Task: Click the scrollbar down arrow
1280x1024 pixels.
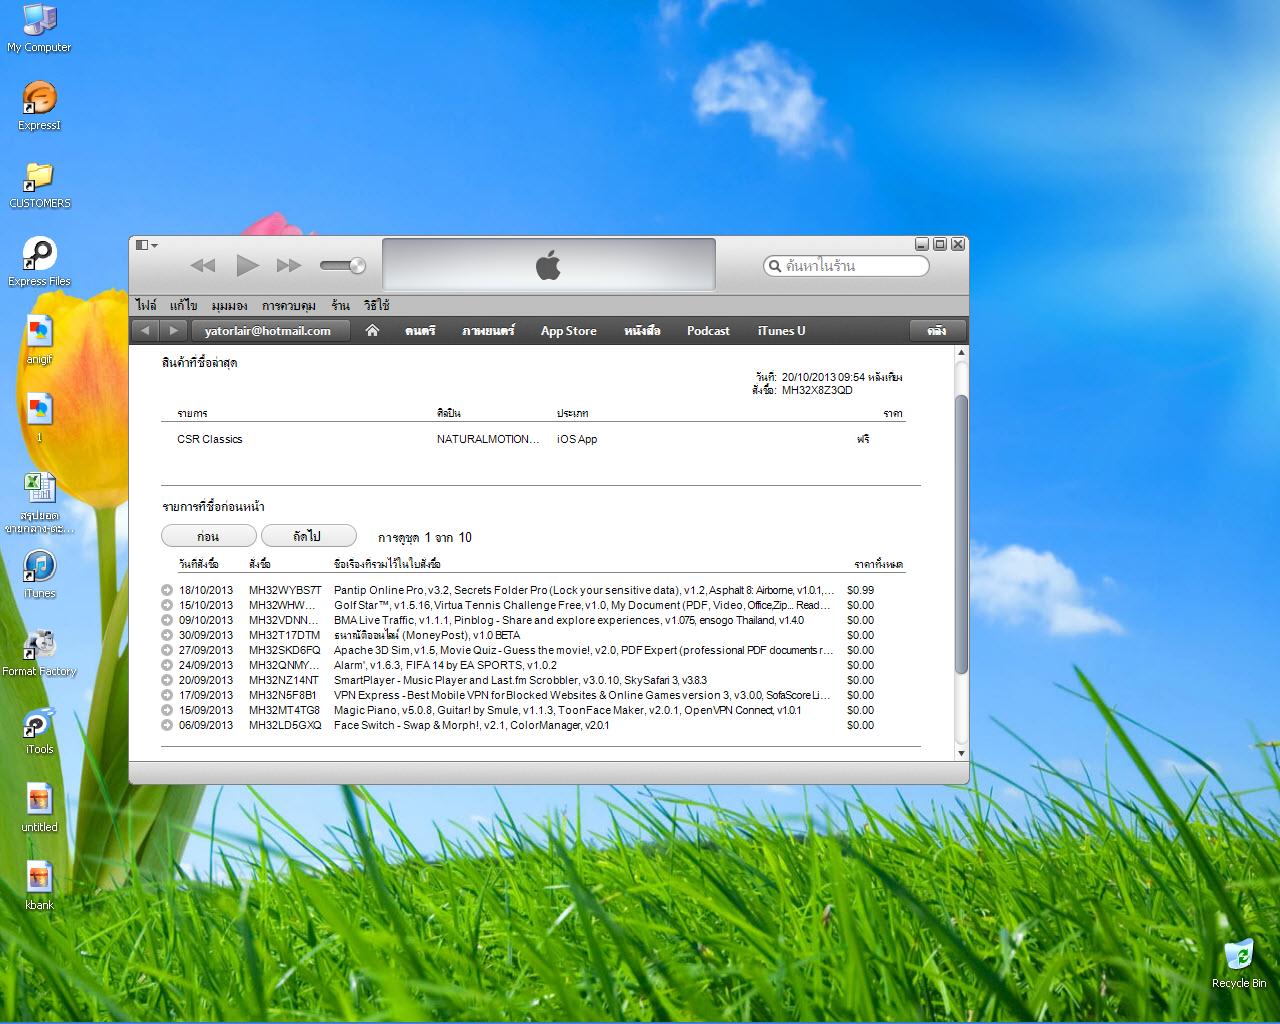Action: click(962, 753)
